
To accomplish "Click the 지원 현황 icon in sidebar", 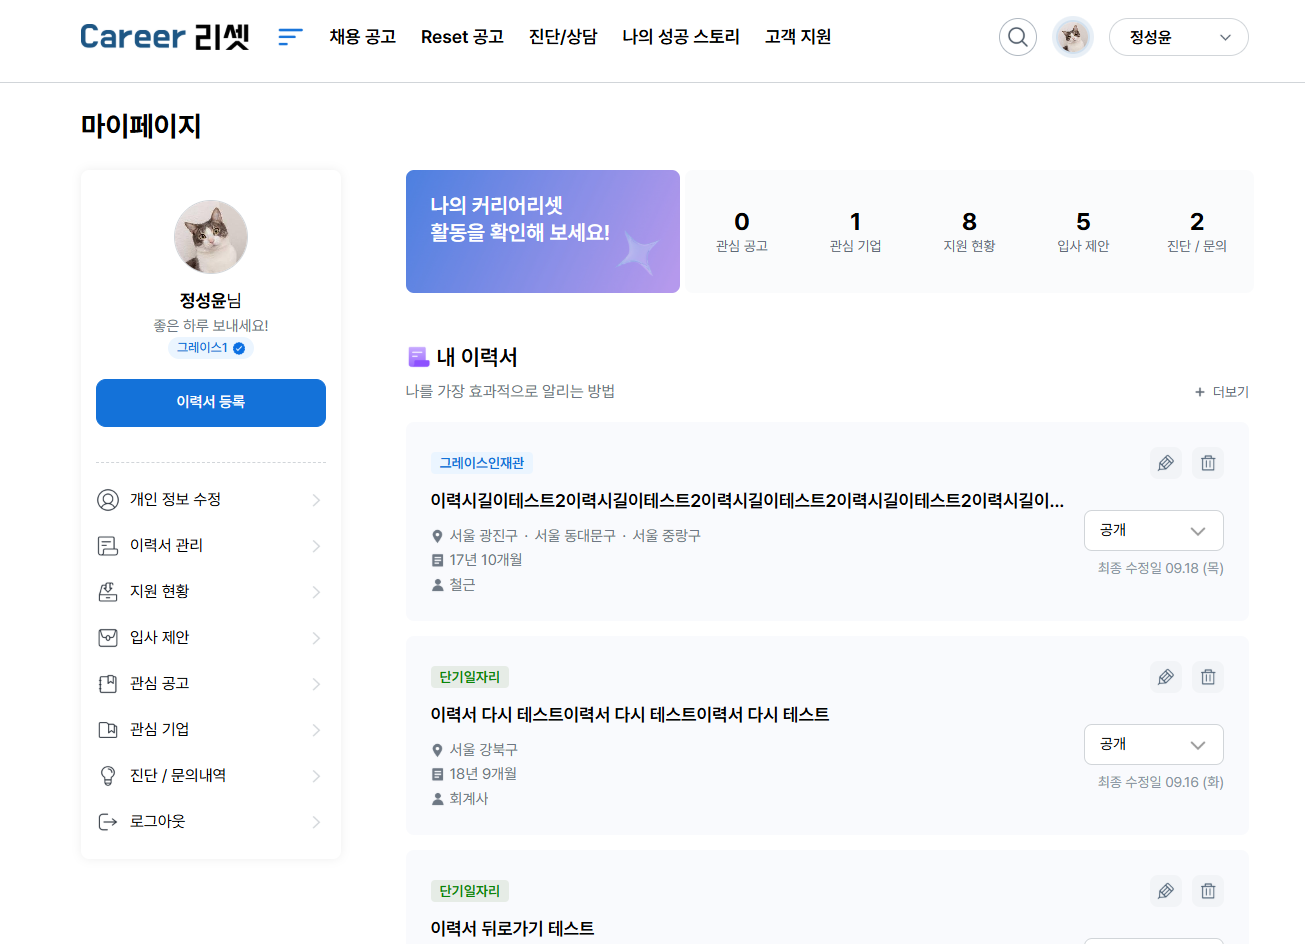I will (108, 592).
